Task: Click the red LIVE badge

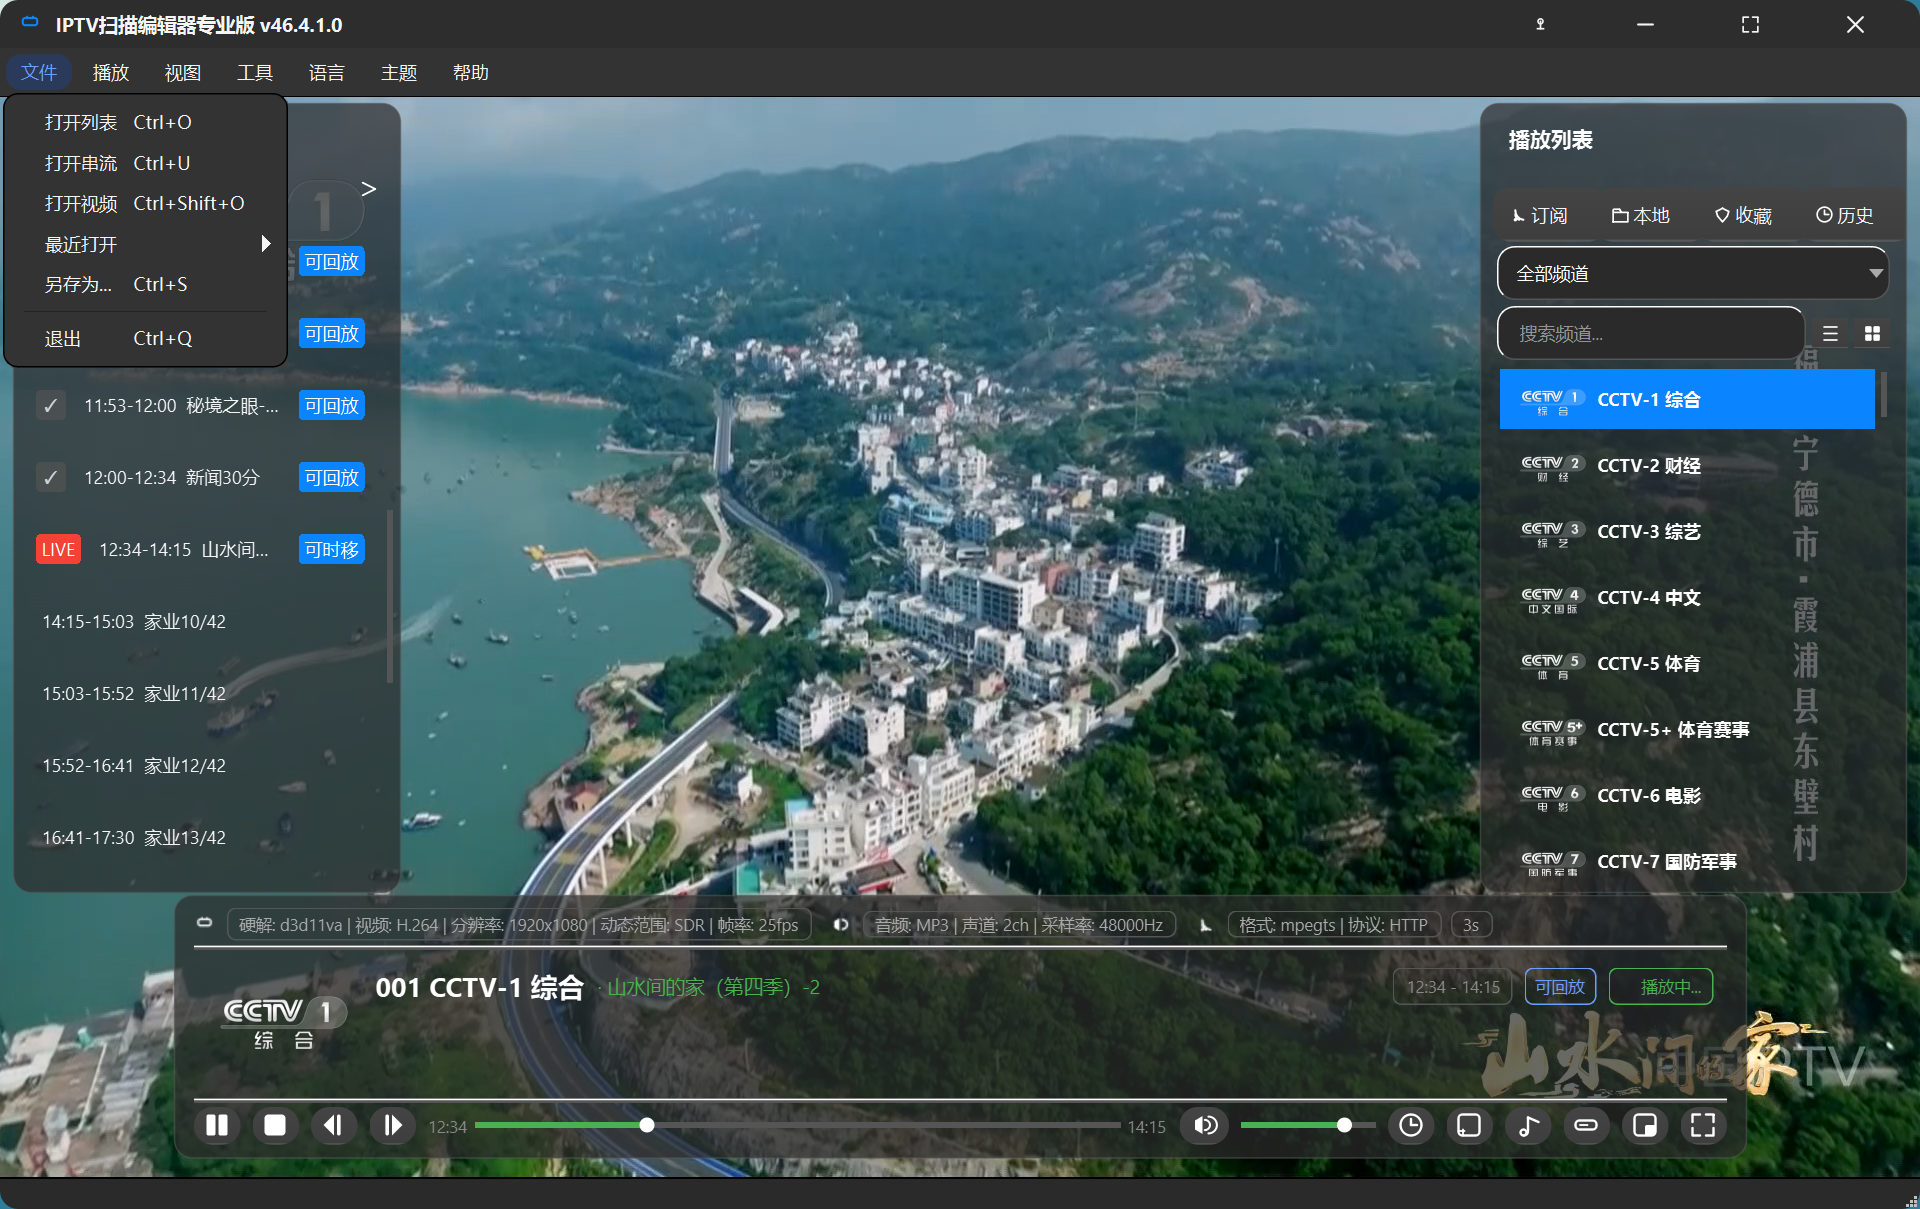Action: tap(58, 550)
